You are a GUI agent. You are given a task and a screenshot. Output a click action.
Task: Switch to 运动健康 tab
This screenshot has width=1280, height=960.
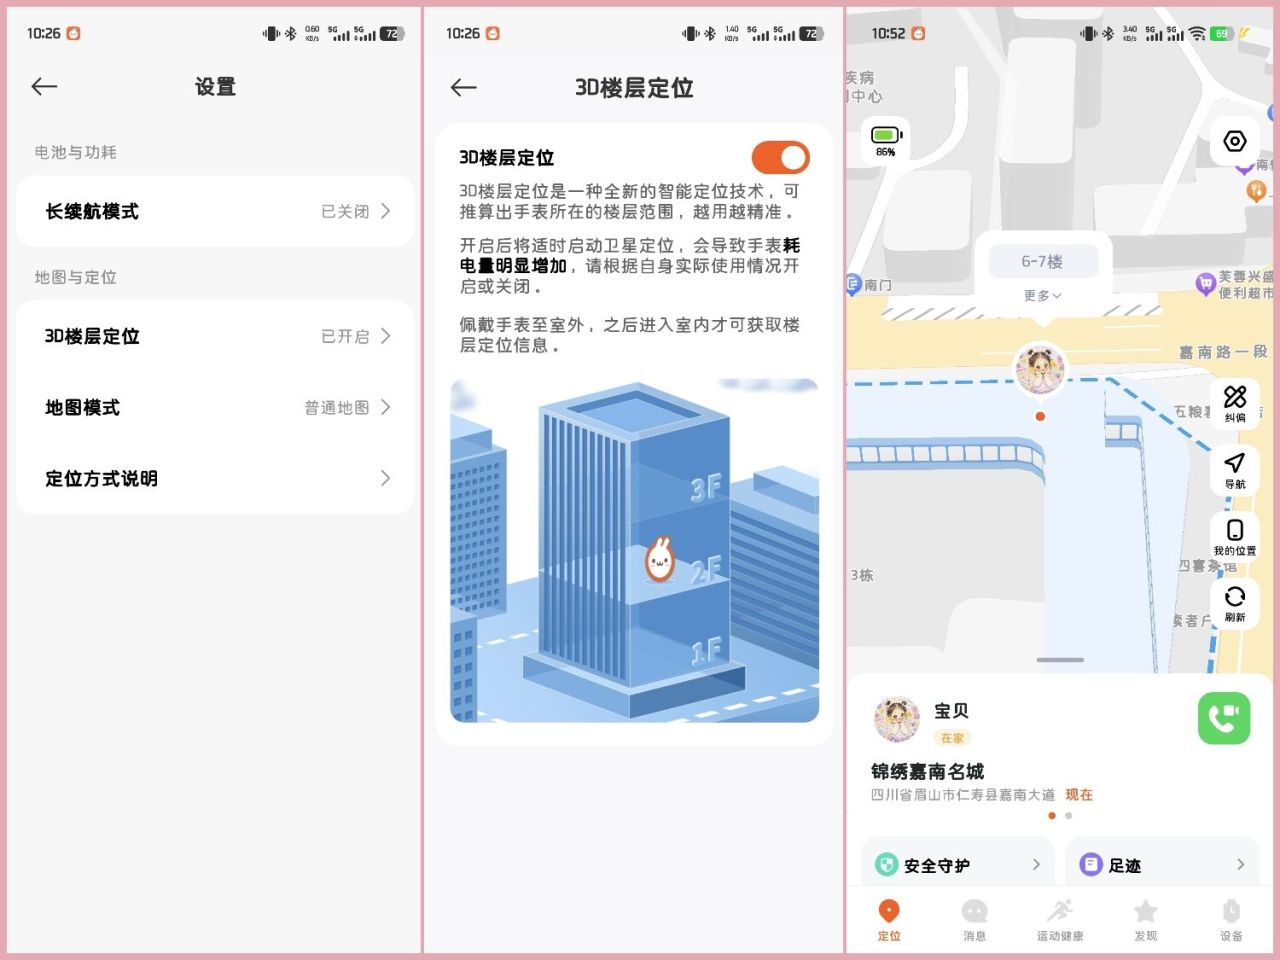1060,920
